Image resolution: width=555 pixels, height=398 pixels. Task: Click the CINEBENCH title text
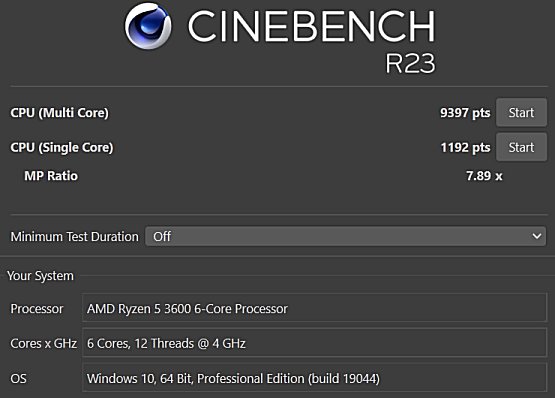(x=311, y=26)
